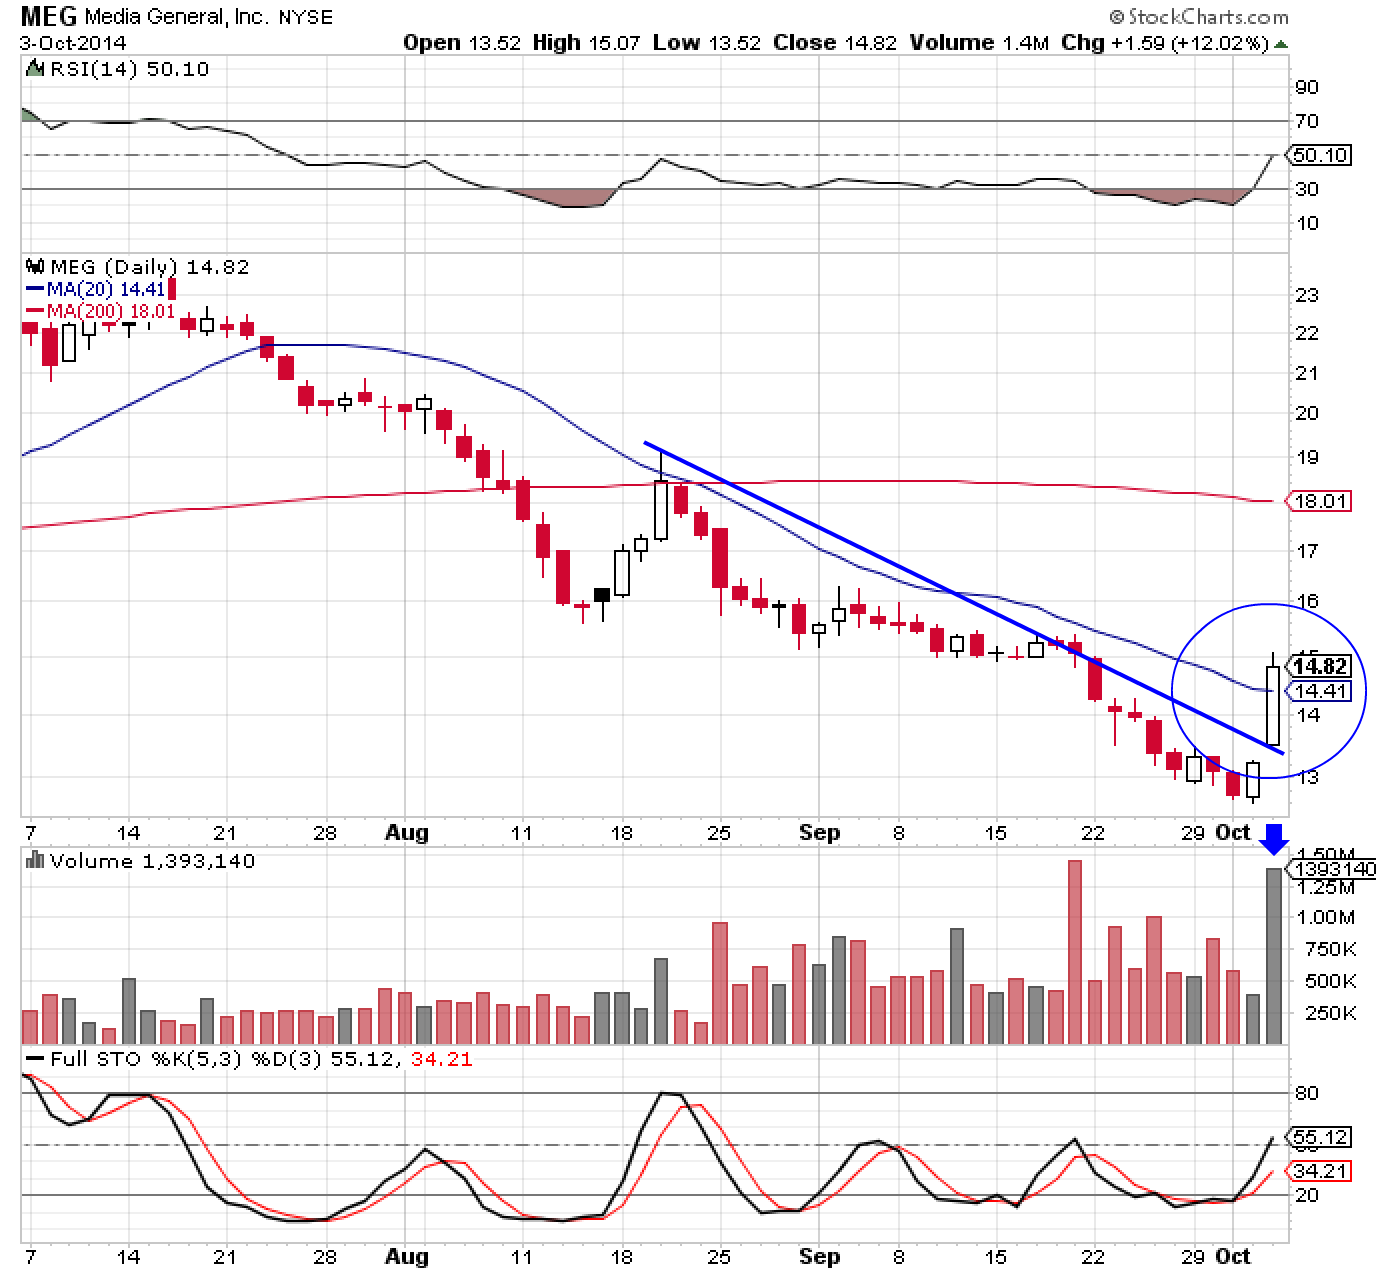Click the tall red volume bar near Sep 19
This screenshot has height=1268, width=1376.
tap(1075, 952)
